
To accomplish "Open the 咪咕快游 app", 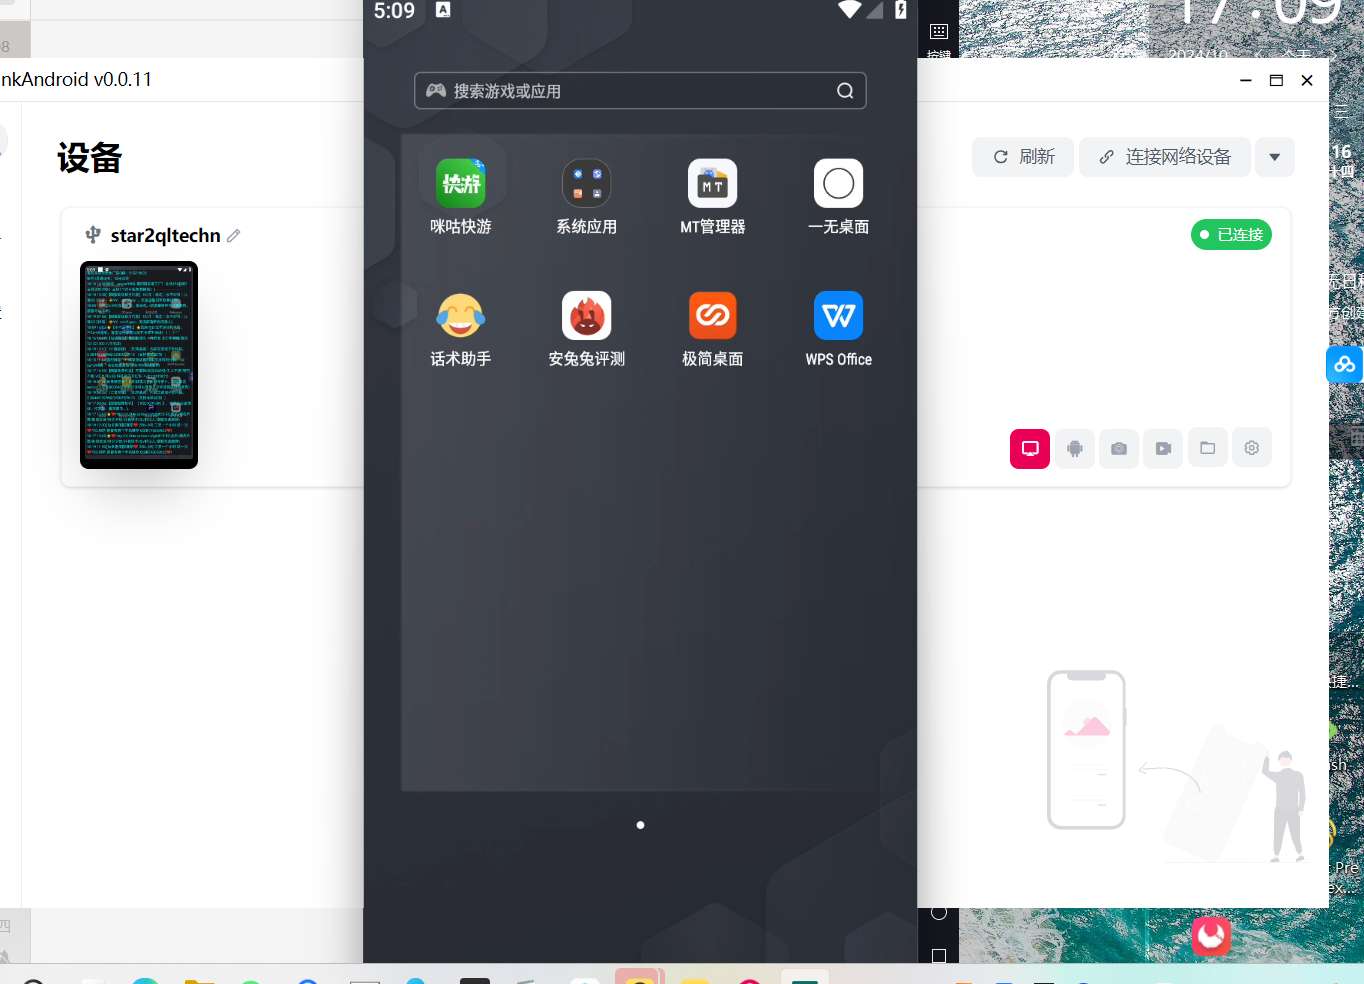I will pyautogui.click(x=461, y=184).
